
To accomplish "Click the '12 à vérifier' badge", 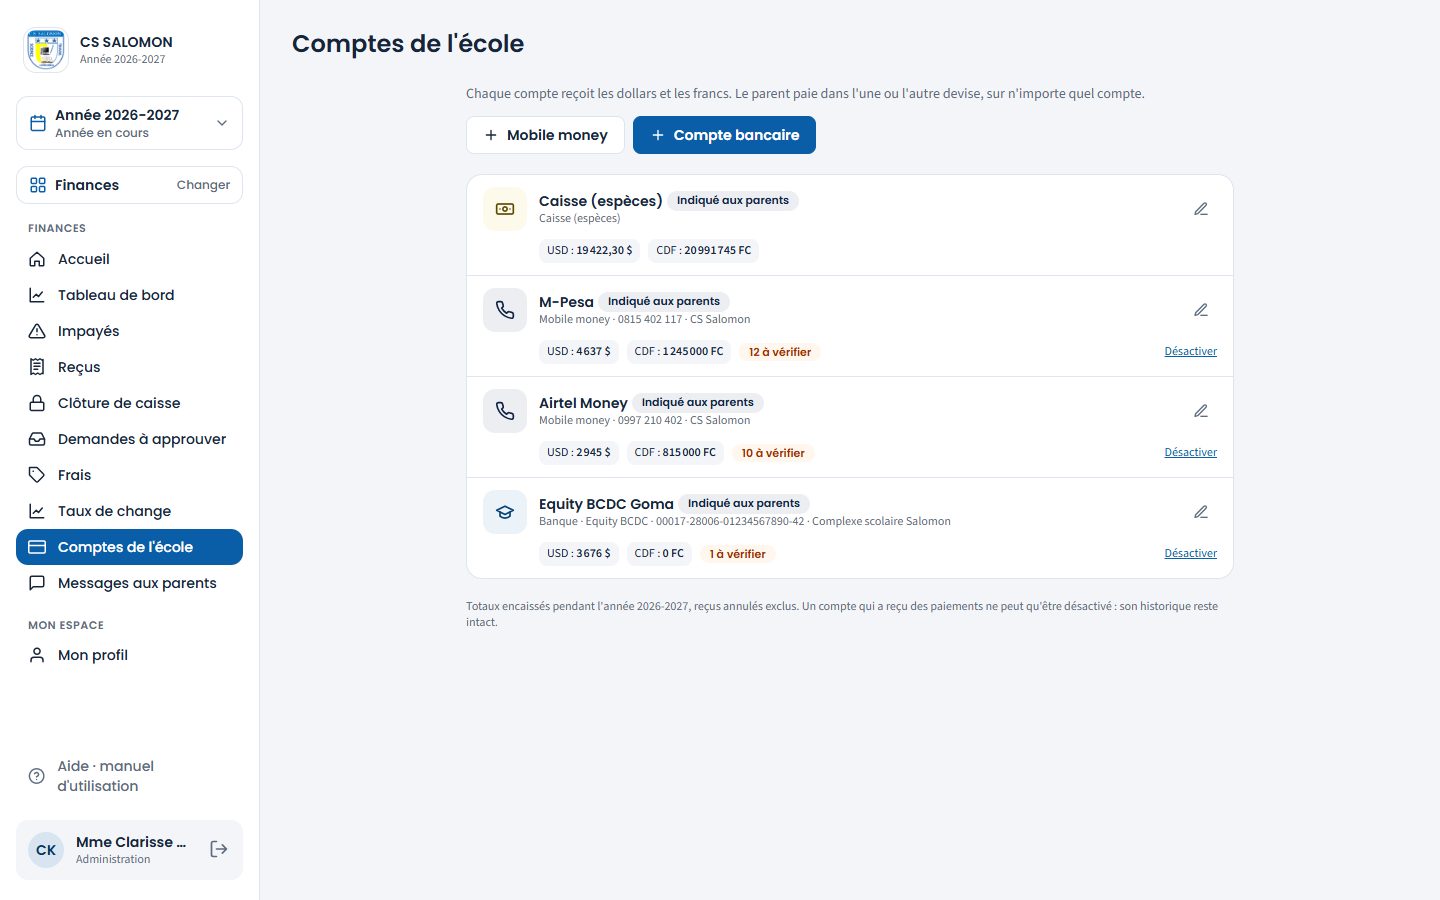I will click(780, 352).
